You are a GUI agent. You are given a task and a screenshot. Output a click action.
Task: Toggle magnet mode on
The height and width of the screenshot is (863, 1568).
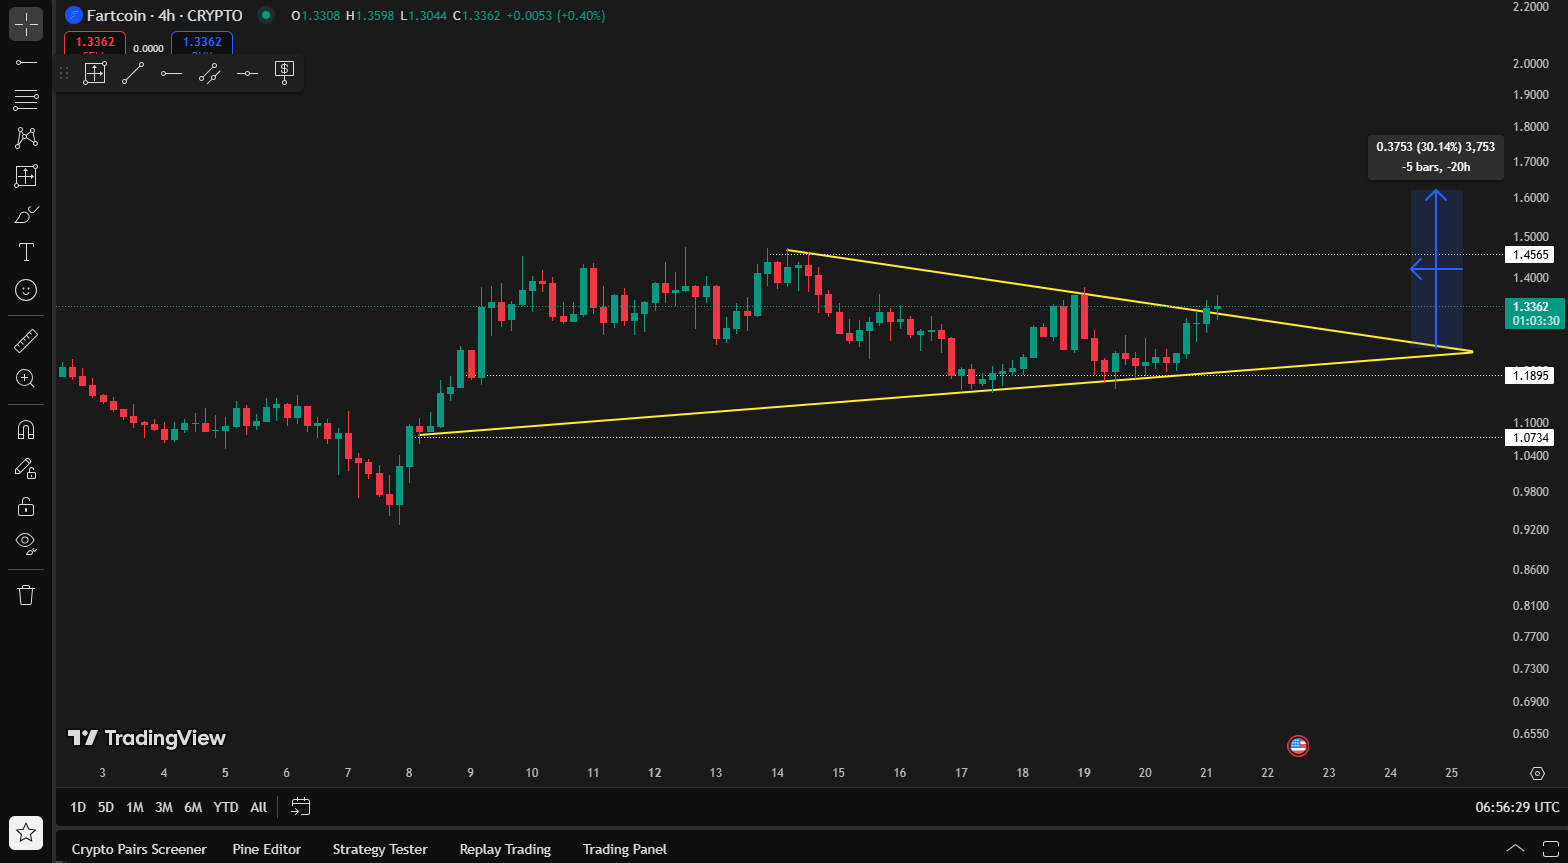tap(26, 430)
